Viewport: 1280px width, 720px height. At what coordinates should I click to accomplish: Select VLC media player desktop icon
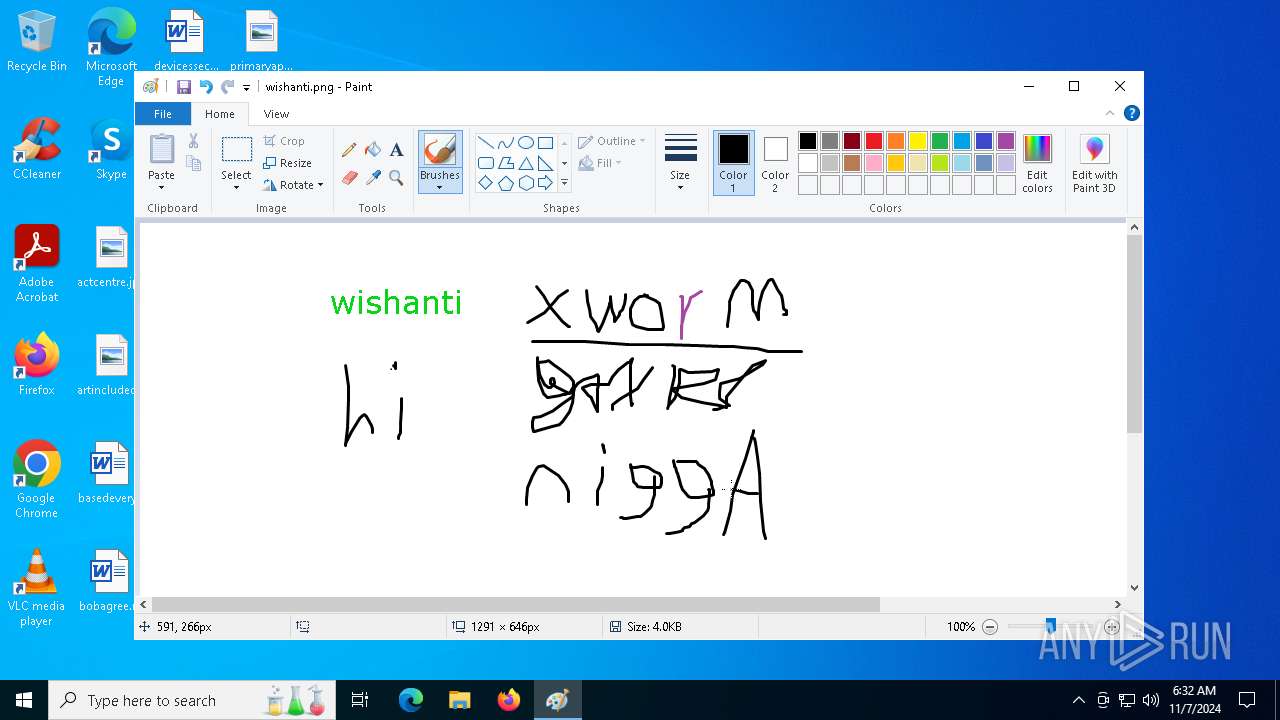click(37, 588)
